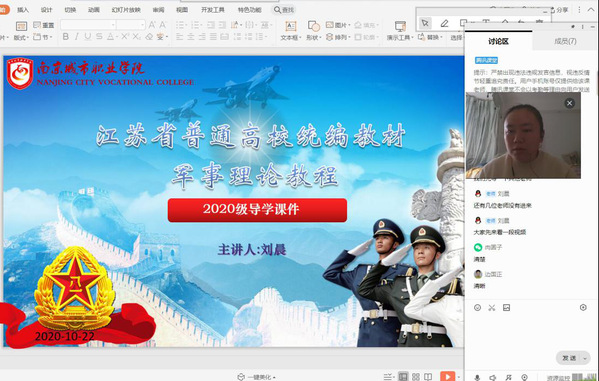599x381 pixels.
Task: Open the 一键美化 dropdown
Action: pyautogui.click(x=257, y=377)
